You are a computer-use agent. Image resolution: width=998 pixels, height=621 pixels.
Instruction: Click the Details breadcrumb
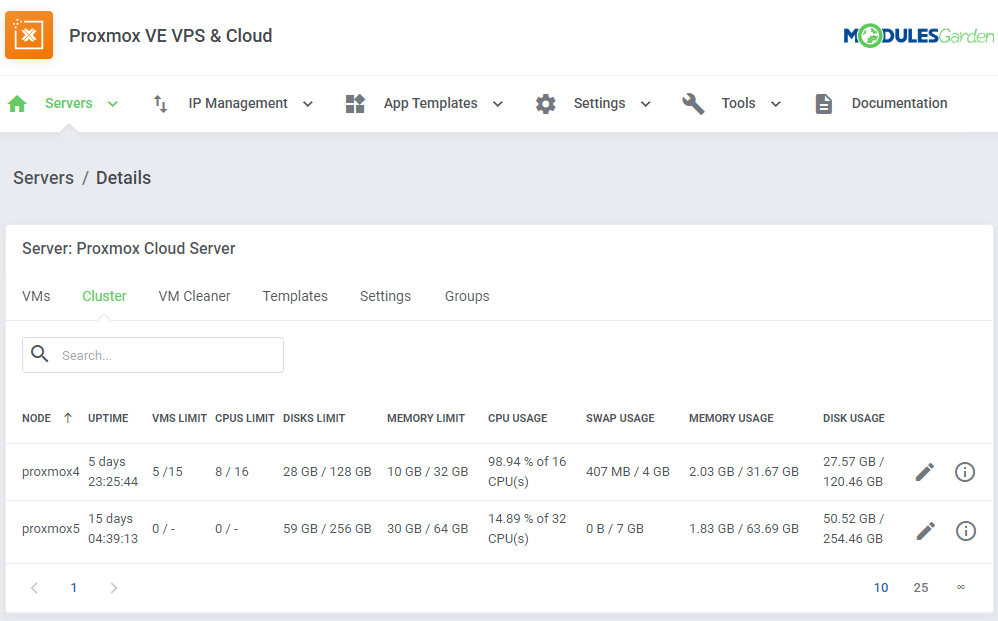pos(123,178)
